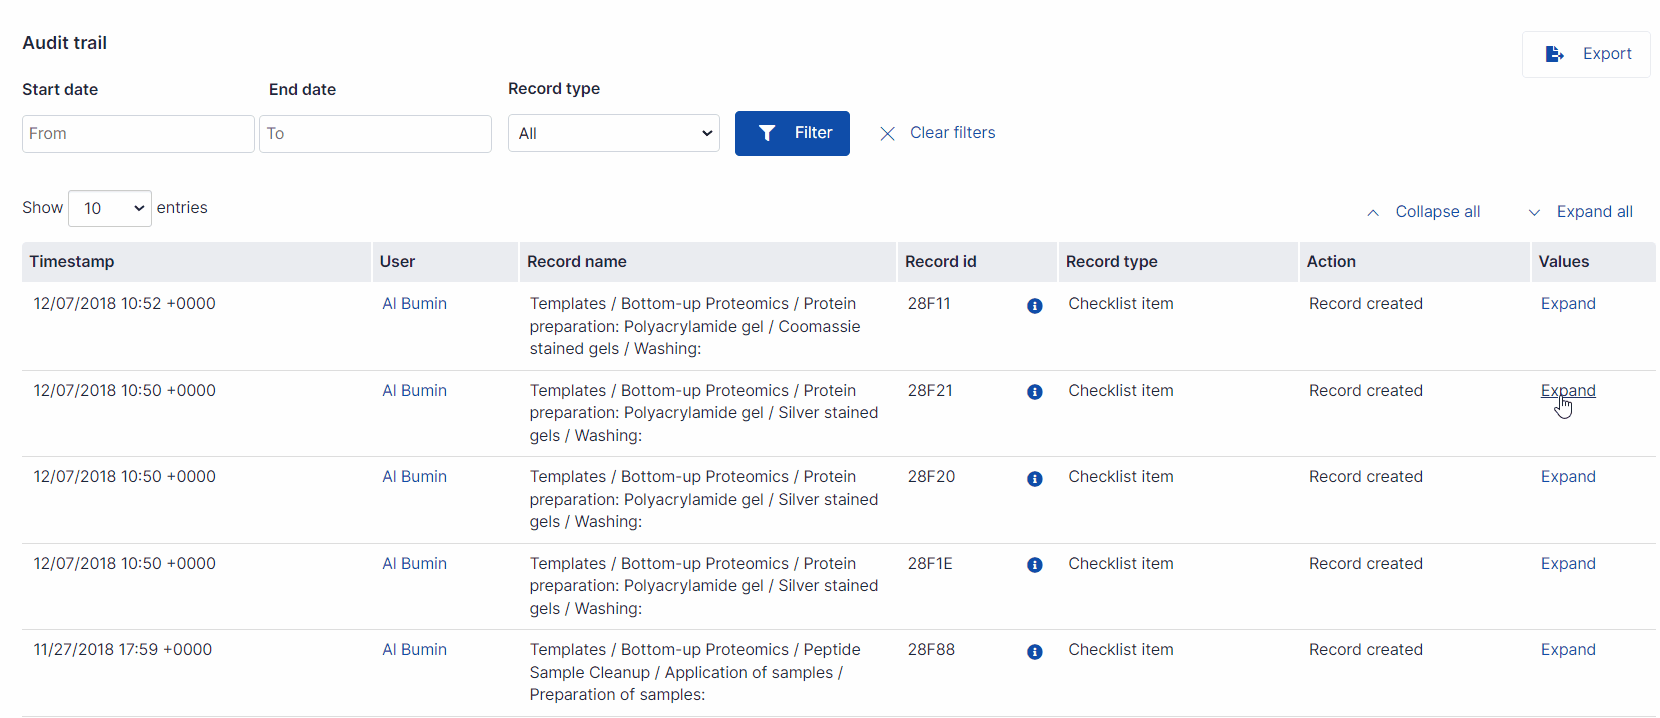Expand values for record 28F11
Image resolution: width=1660 pixels, height=718 pixels.
pos(1567,304)
